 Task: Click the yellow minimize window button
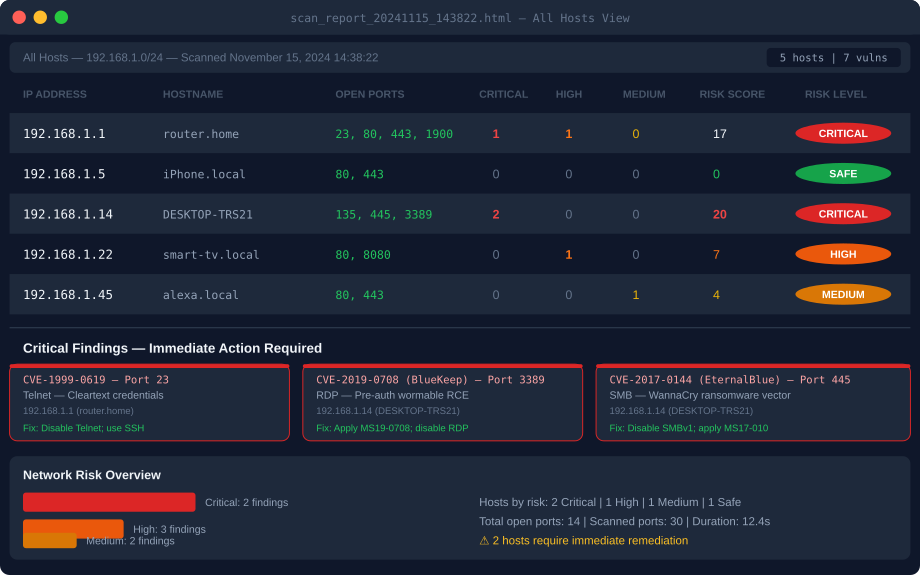[x=40, y=18]
